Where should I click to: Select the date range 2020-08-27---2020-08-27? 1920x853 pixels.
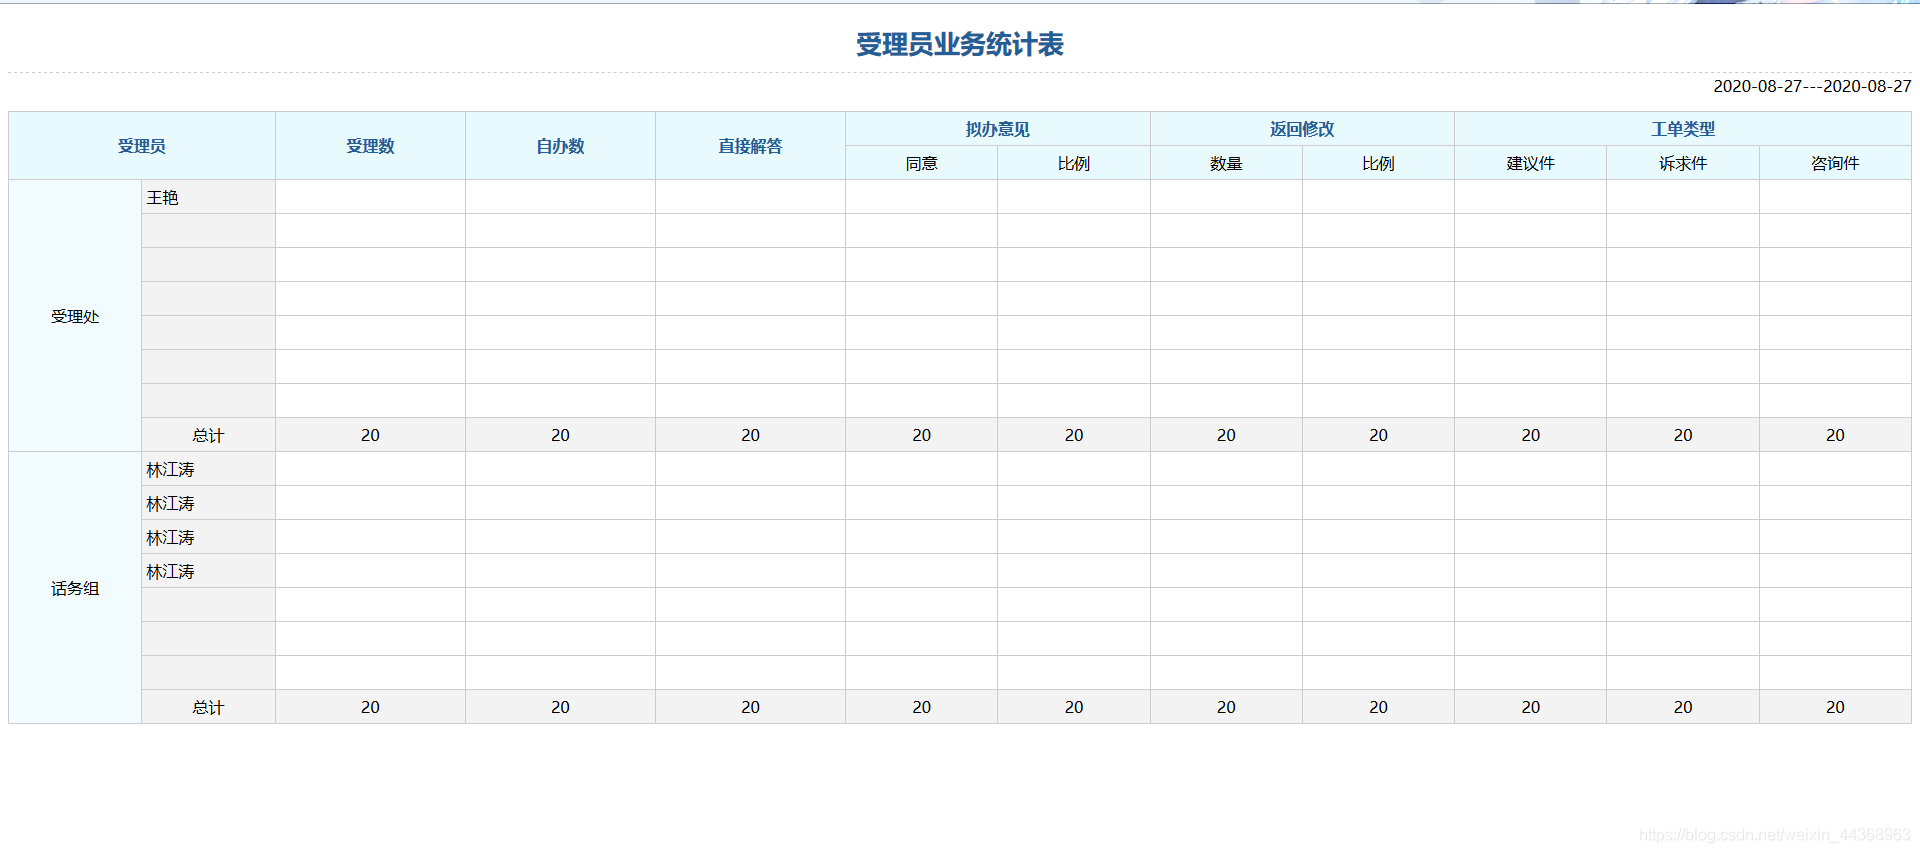tap(1812, 86)
